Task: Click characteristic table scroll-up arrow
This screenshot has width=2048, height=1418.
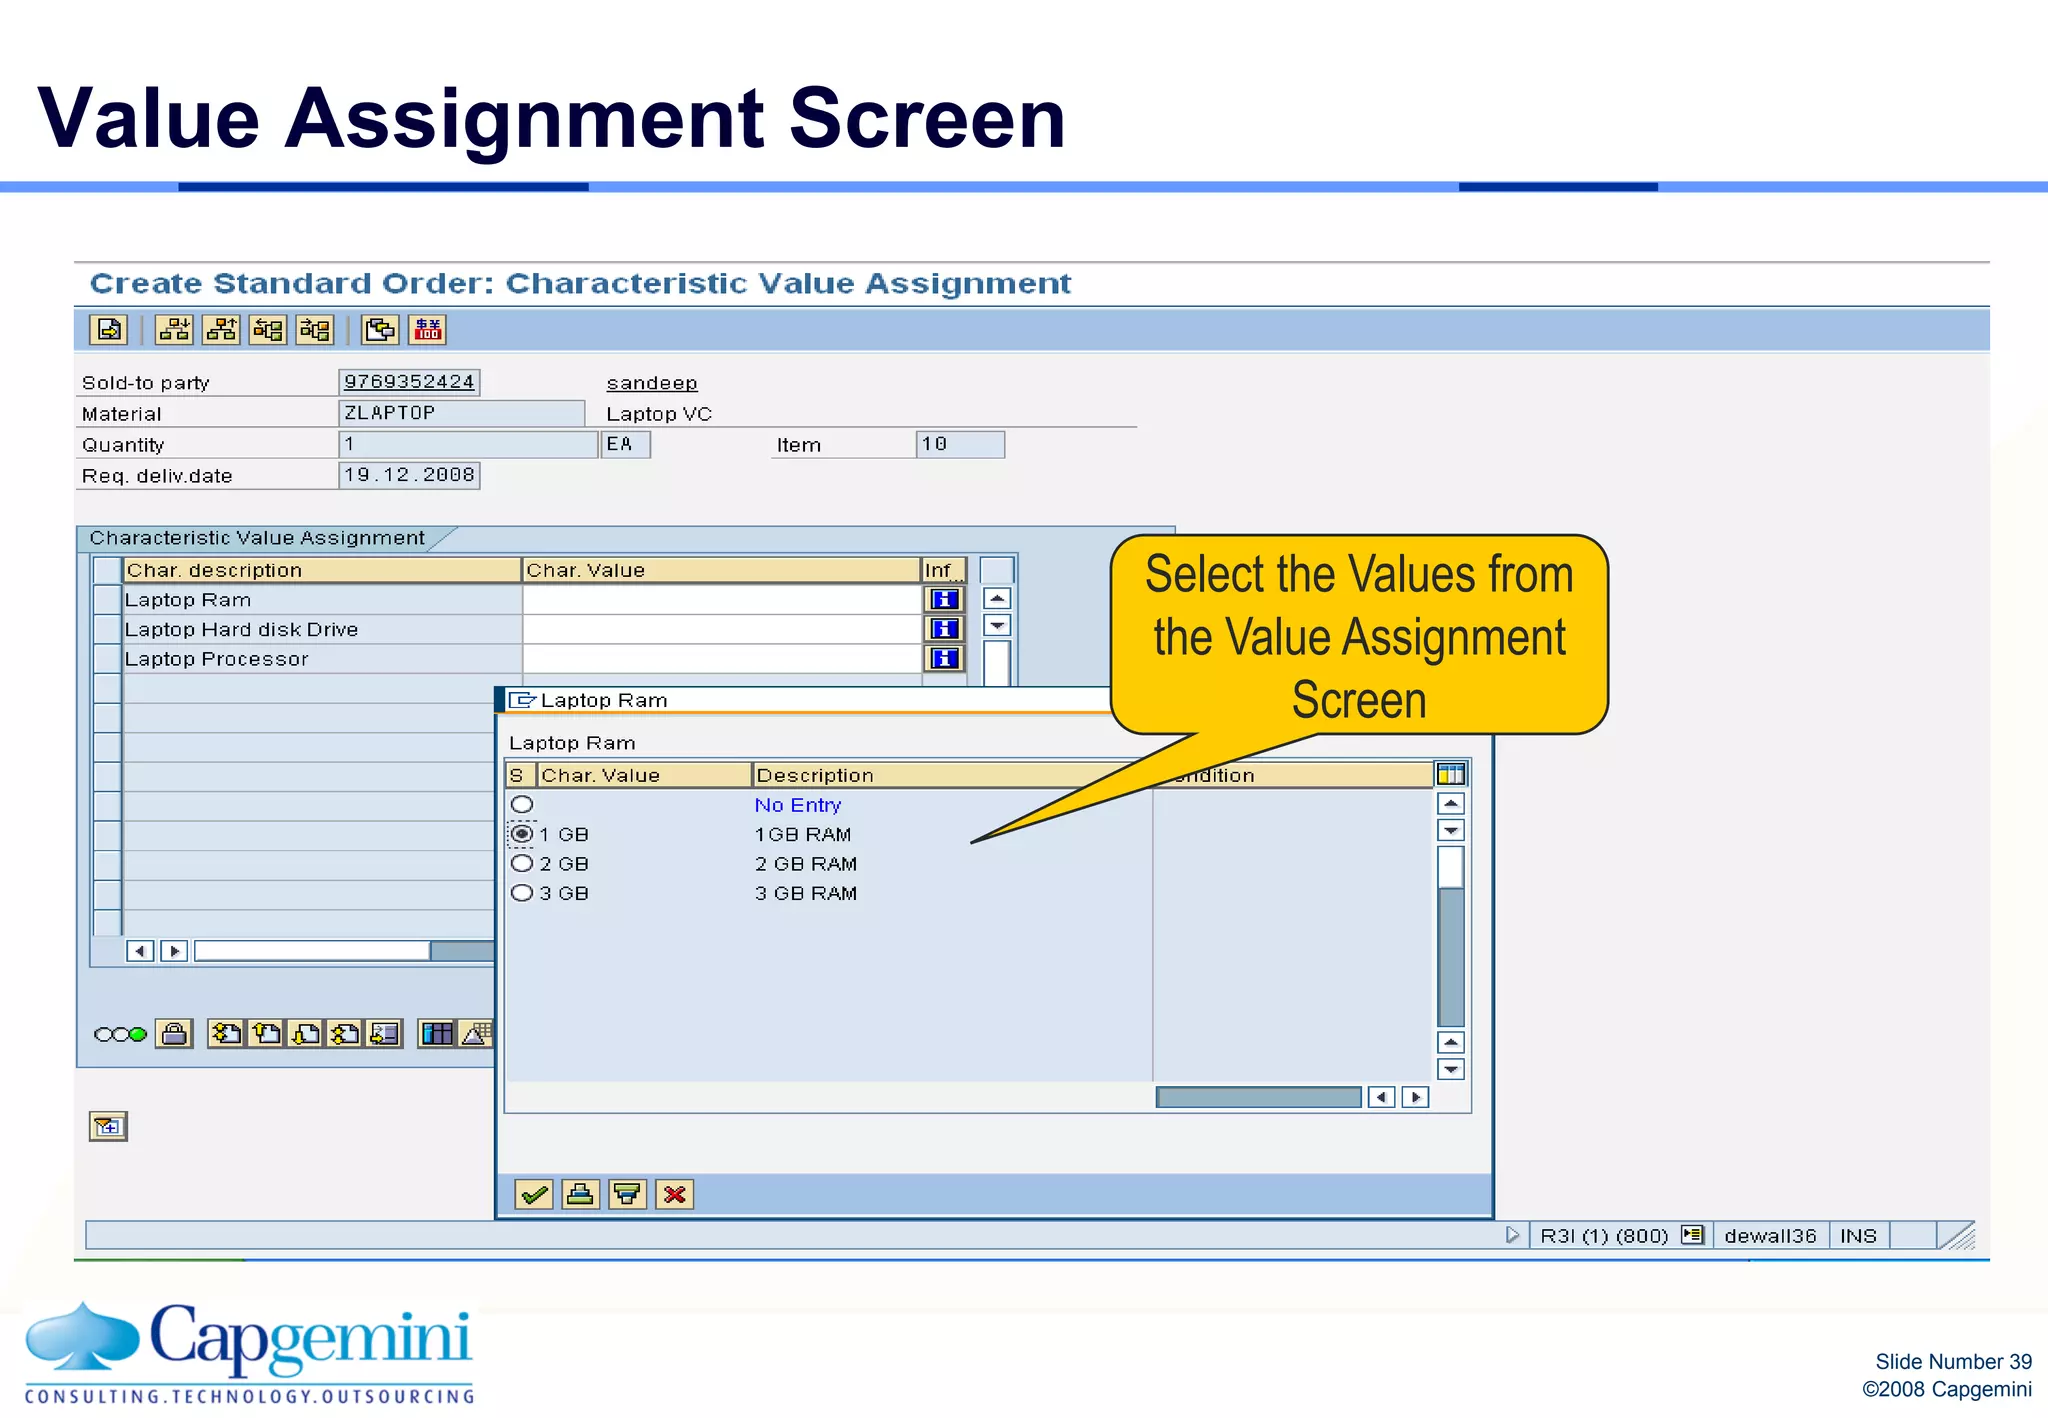Action: 997,598
